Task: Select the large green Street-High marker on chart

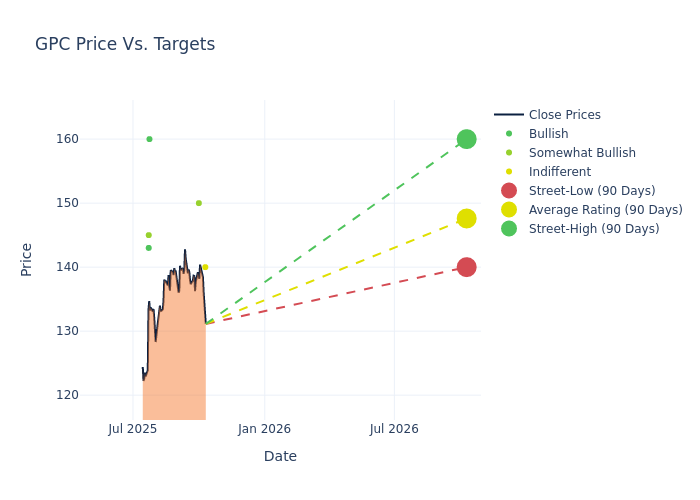Action: (466, 139)
